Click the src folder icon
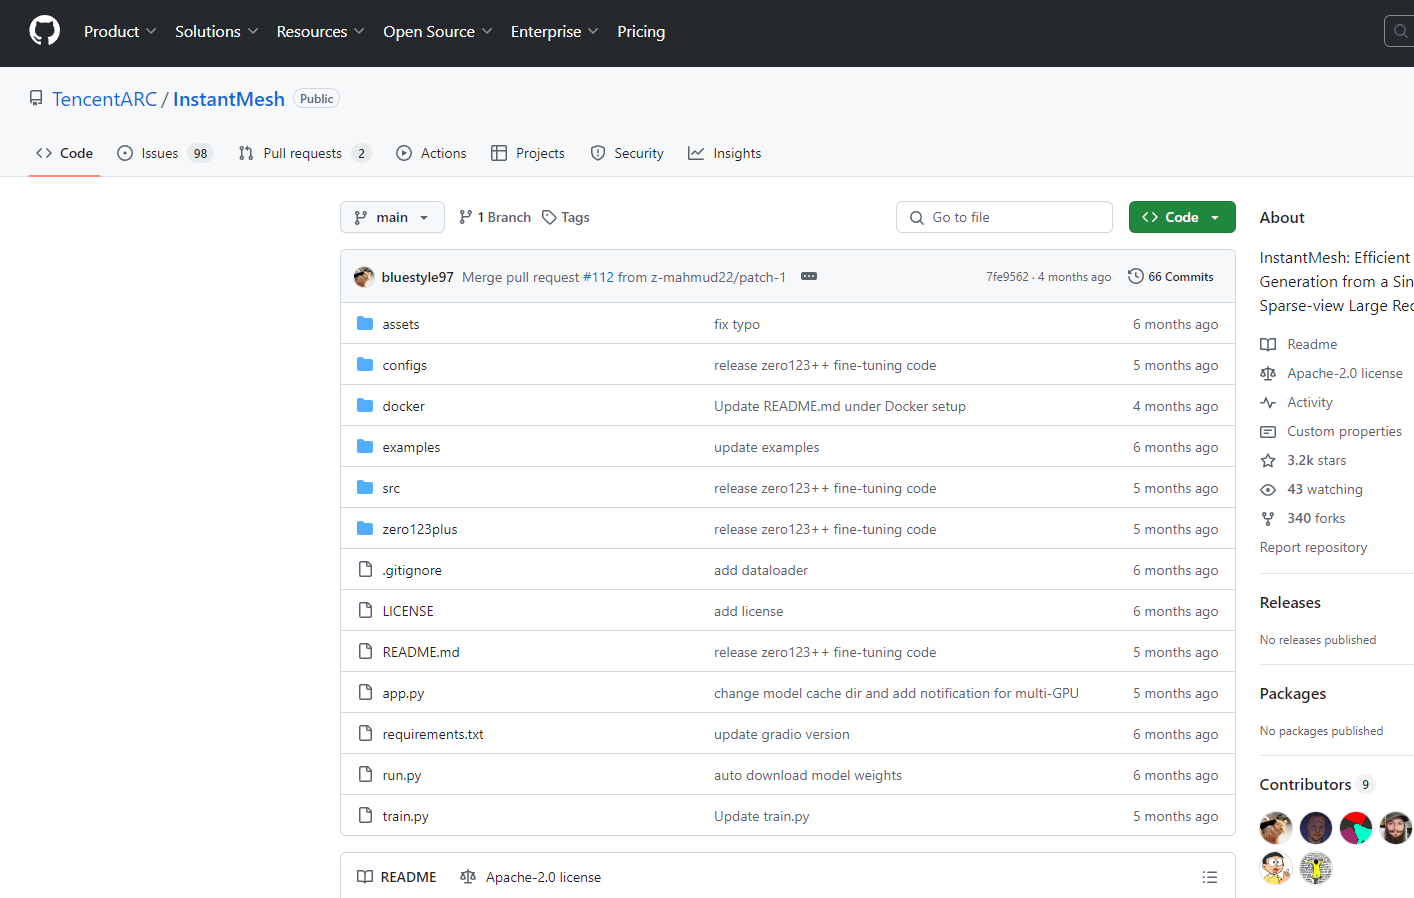The height and width of the screenshot is (898, 1414). point(365,488)
